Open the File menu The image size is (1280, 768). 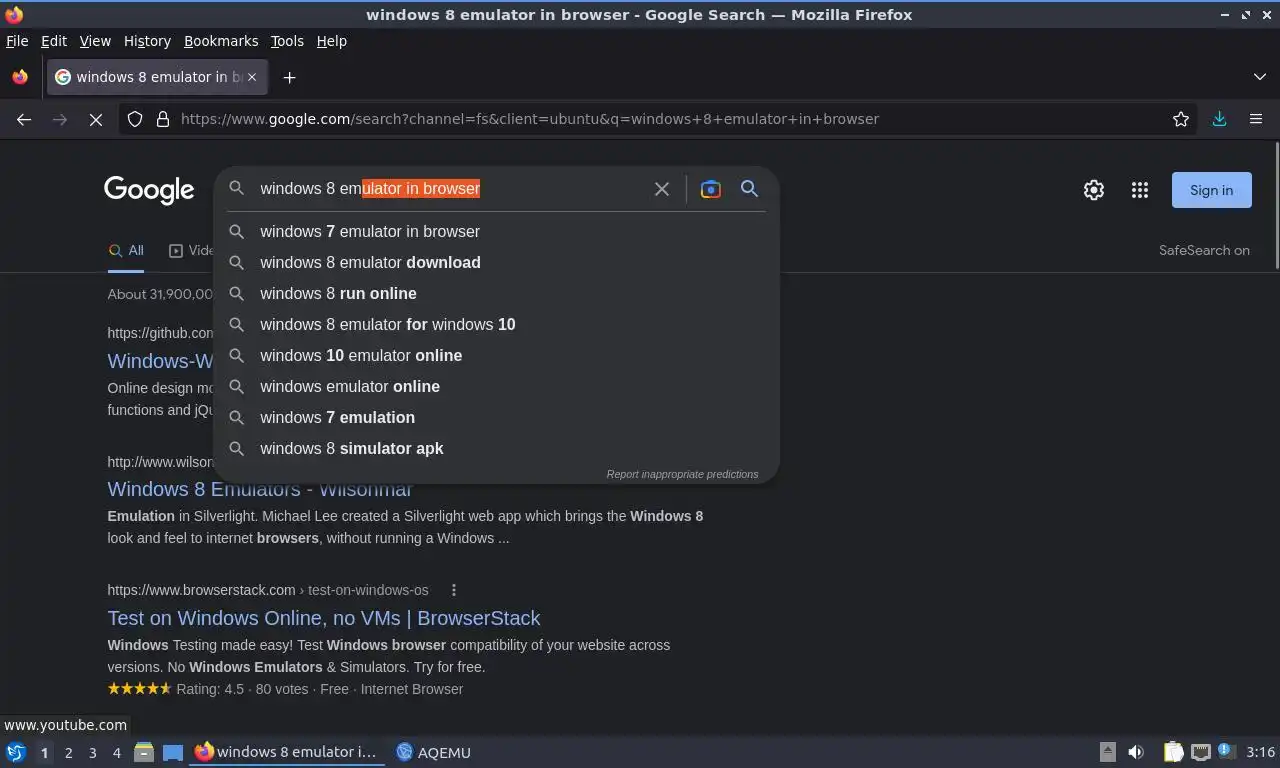[17, 41]
